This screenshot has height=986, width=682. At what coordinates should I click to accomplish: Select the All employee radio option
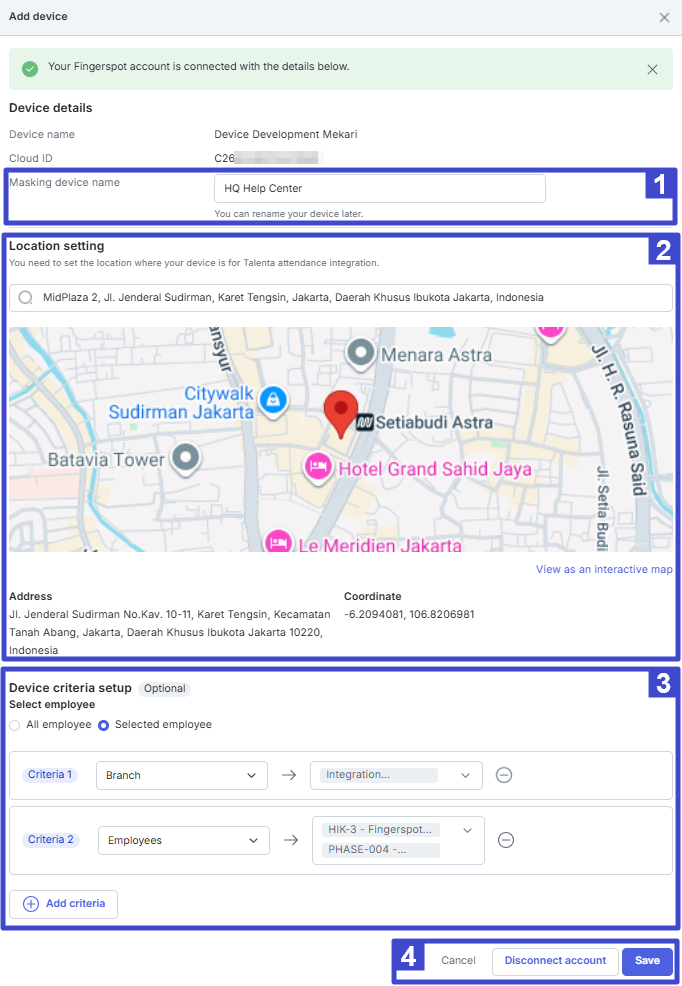(15, 725)
